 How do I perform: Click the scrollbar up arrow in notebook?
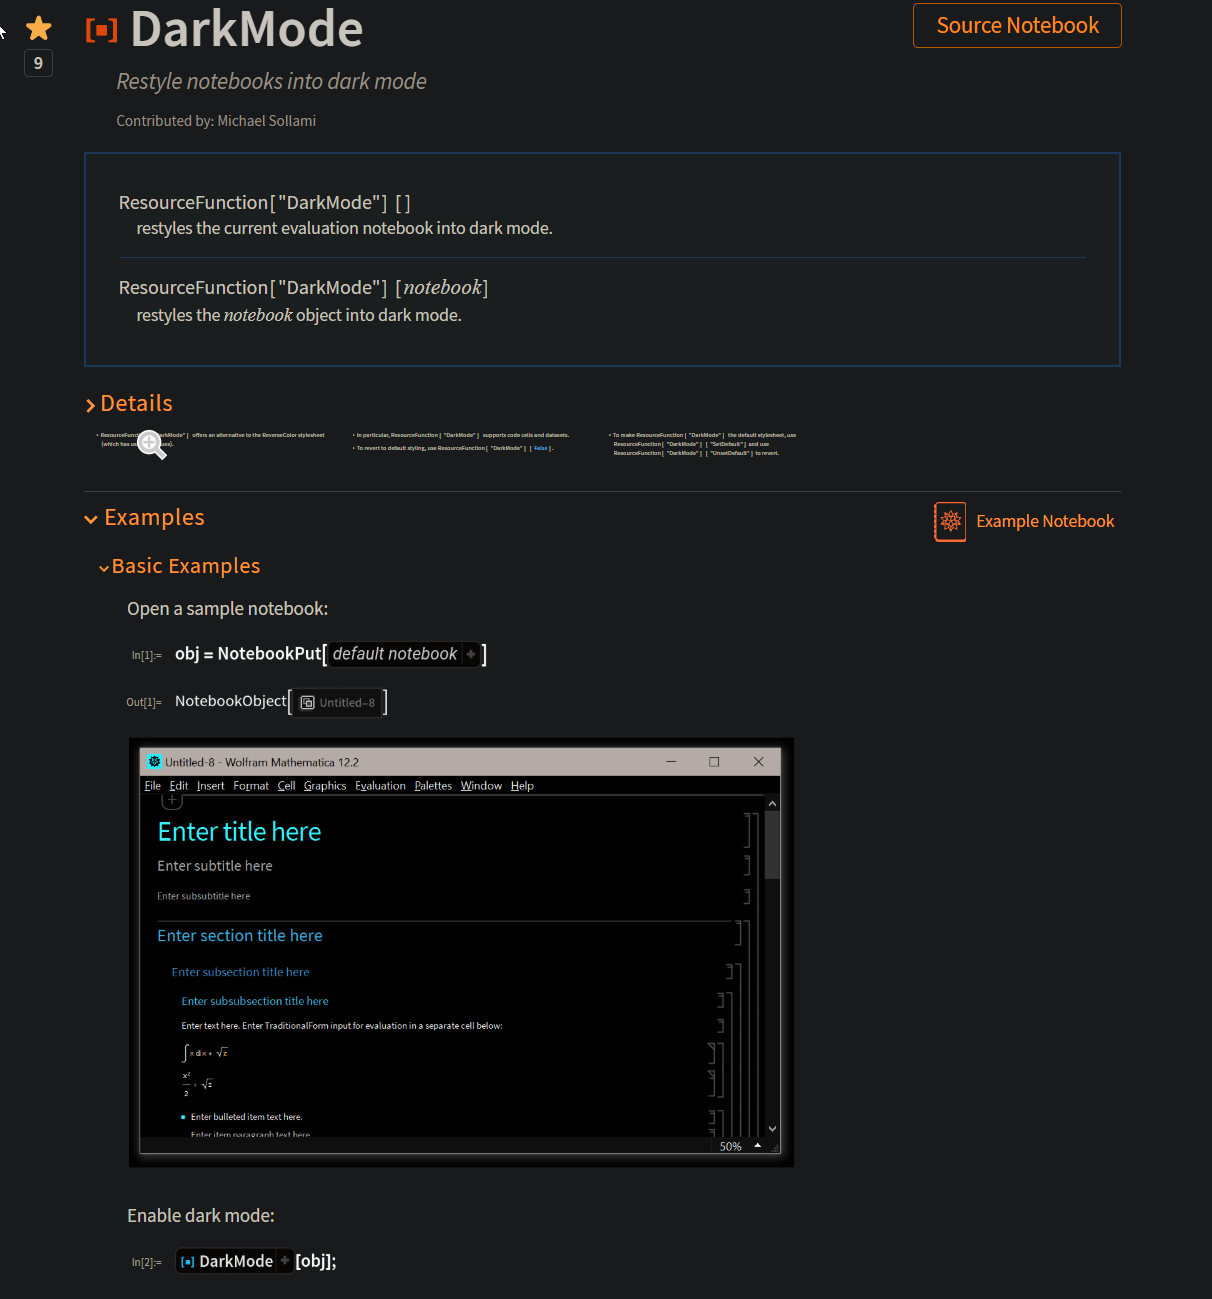tap(772, 804)
